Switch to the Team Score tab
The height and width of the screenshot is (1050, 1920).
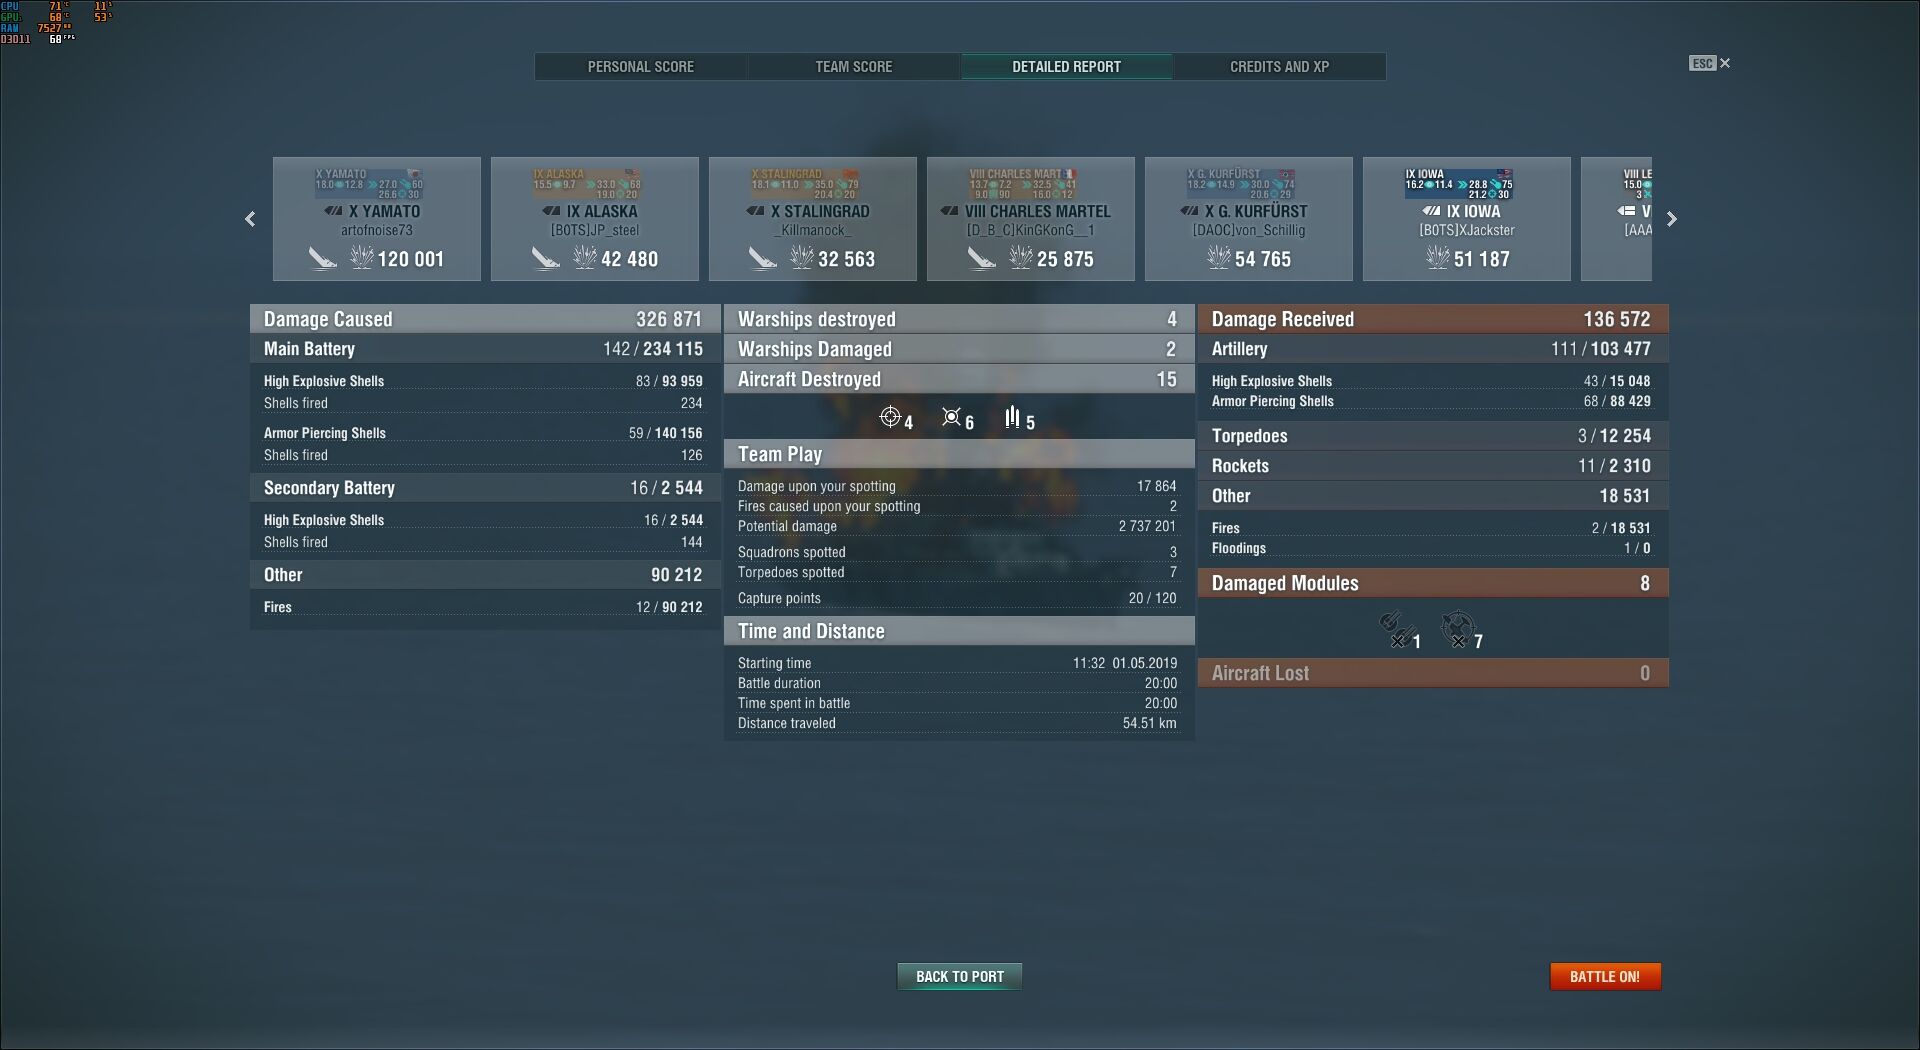pos(854,67)
